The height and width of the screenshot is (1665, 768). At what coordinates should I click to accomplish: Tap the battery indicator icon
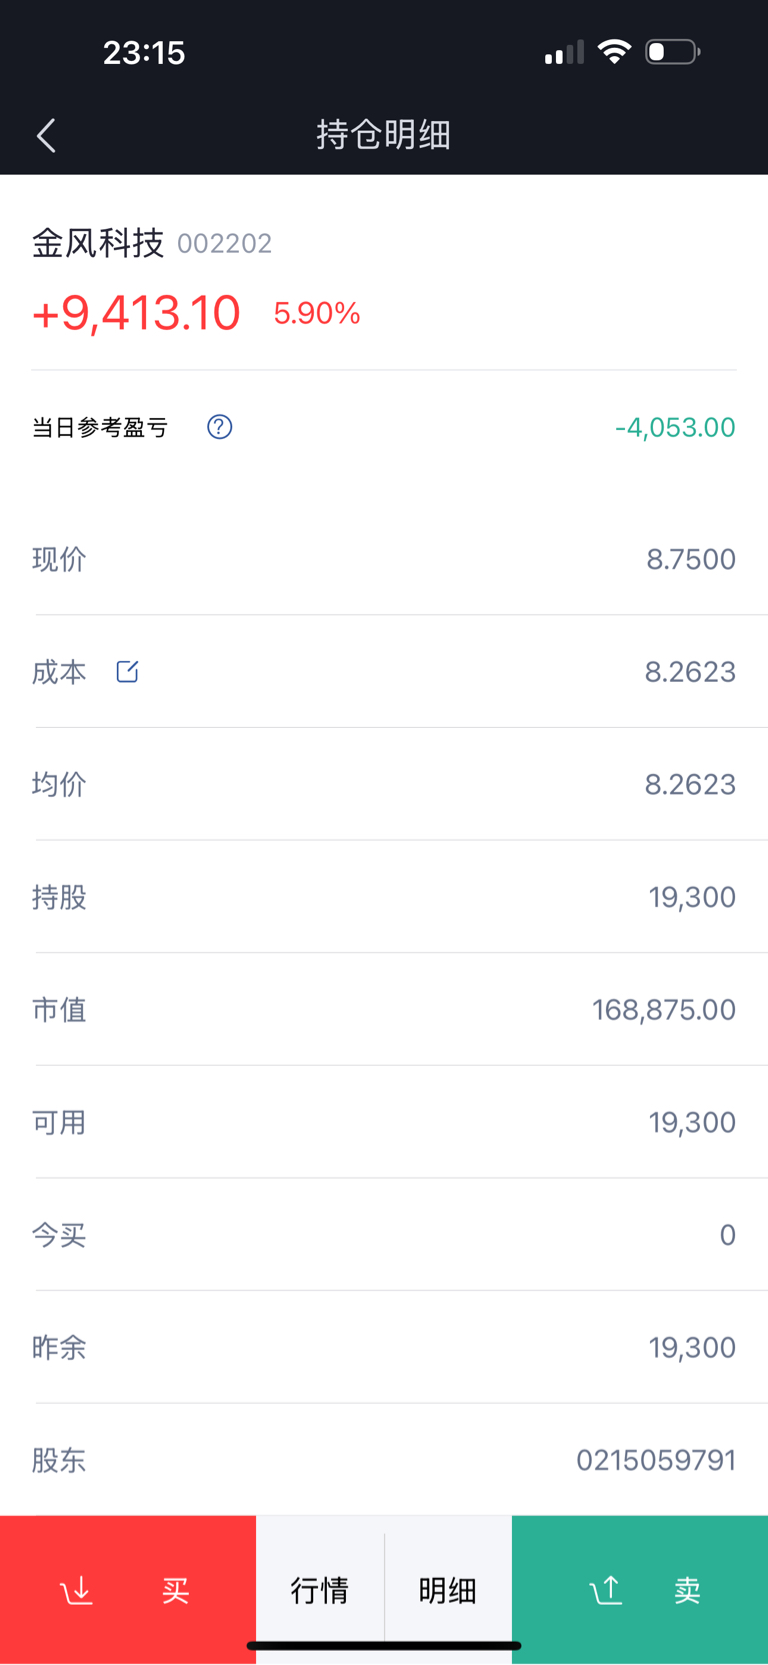[x=672, y=51]
